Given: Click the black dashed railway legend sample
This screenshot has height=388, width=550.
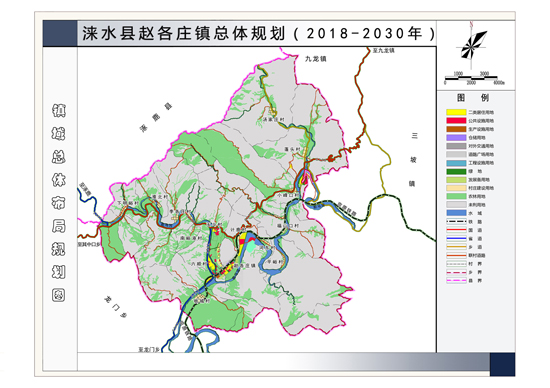Looking at the screenshot, I should 456,222.
